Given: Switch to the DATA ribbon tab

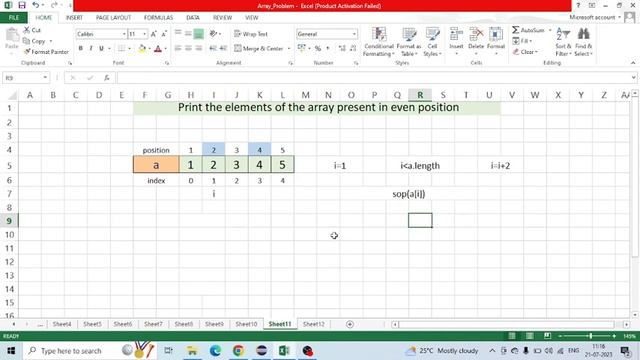Looking at the screenshot, I should (193, 18).
